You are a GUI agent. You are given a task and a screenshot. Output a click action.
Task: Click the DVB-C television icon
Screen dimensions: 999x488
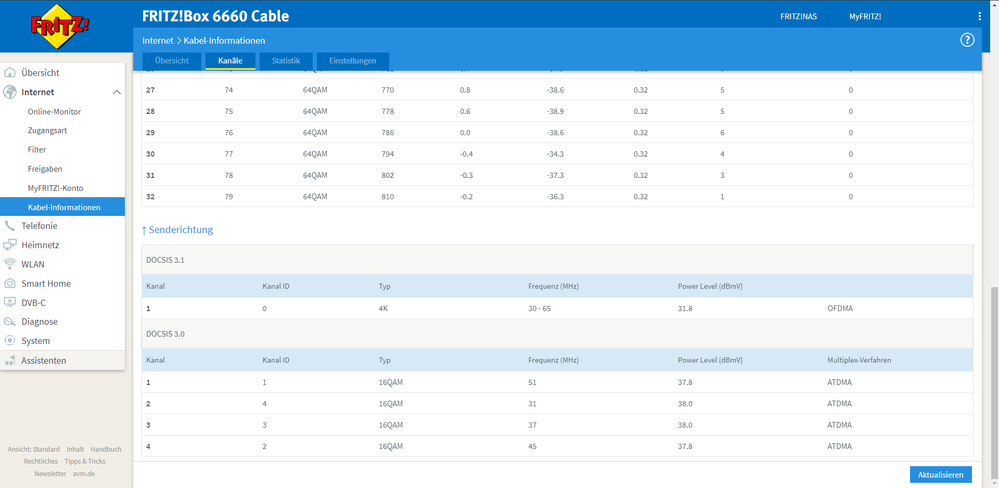coord(10,303)
